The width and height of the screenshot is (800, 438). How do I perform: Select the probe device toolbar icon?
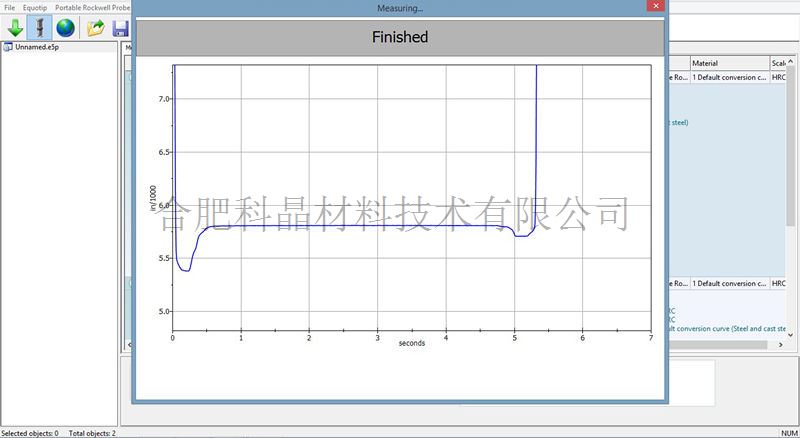click(x=41, y=28)
